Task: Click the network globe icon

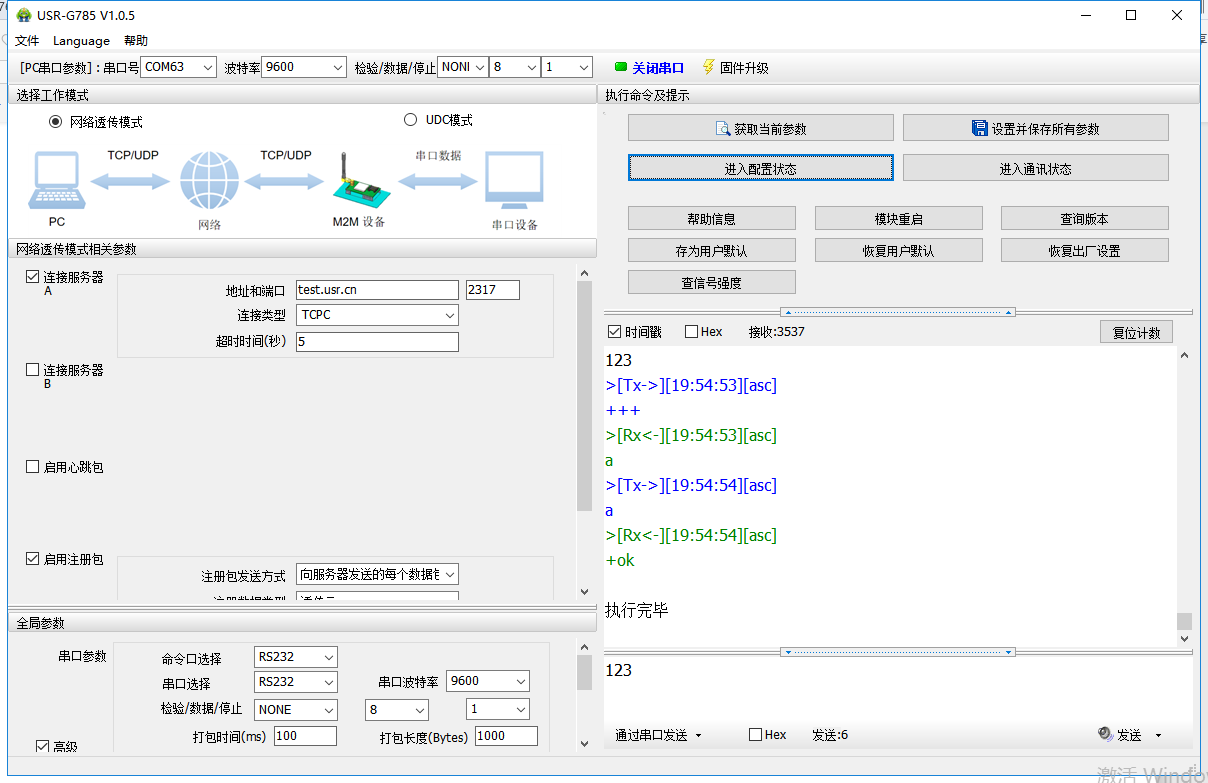Action: tap(209, 181)
